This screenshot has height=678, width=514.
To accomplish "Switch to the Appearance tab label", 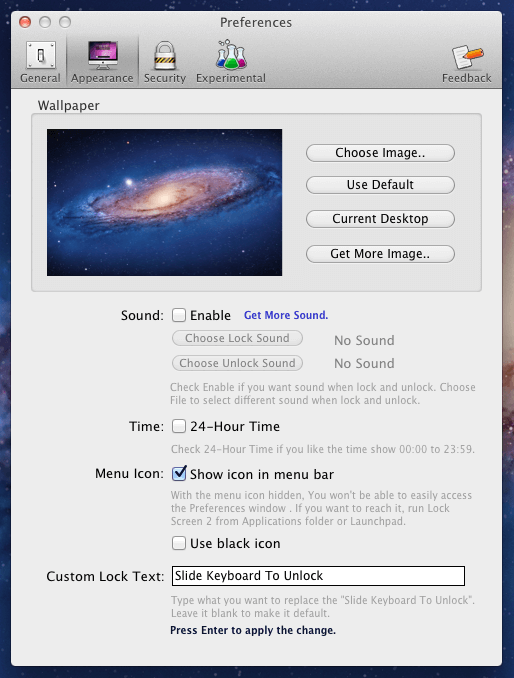I will [102, 78].
